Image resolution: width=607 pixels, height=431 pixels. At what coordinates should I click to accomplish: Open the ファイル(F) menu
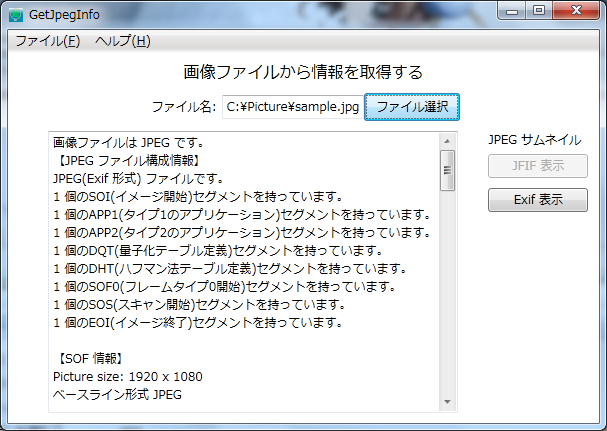47,41
